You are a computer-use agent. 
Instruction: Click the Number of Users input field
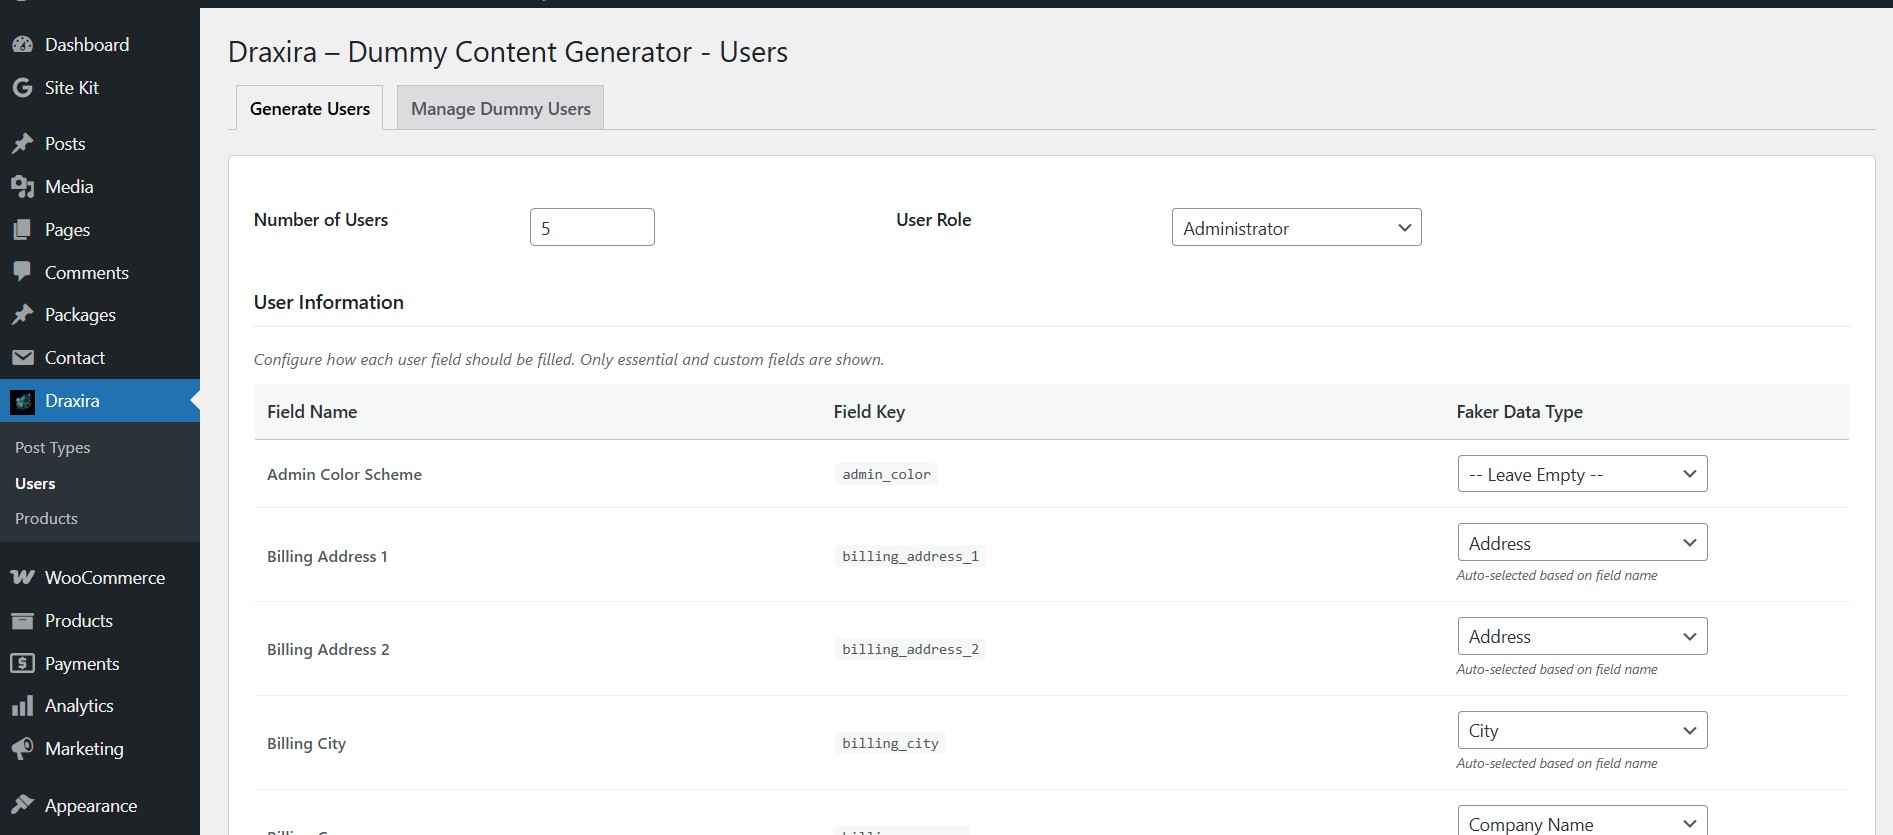[592, 227]
